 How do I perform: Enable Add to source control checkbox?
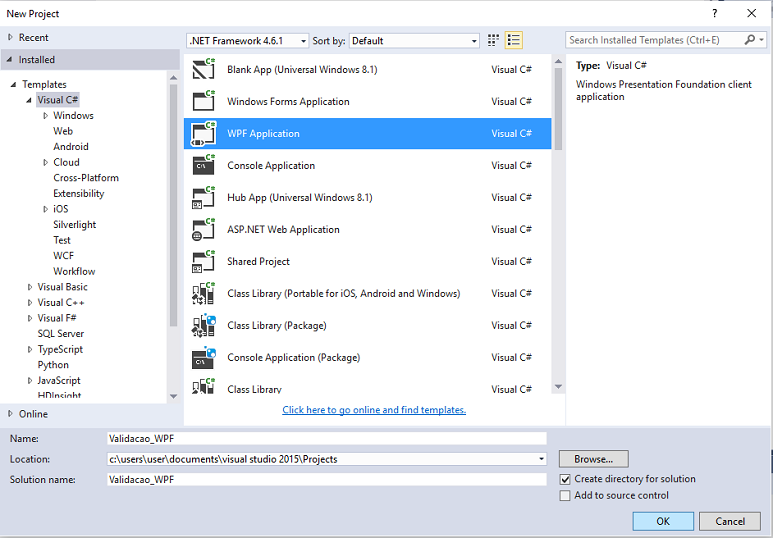pyautogui.click(x=565, y=496)
